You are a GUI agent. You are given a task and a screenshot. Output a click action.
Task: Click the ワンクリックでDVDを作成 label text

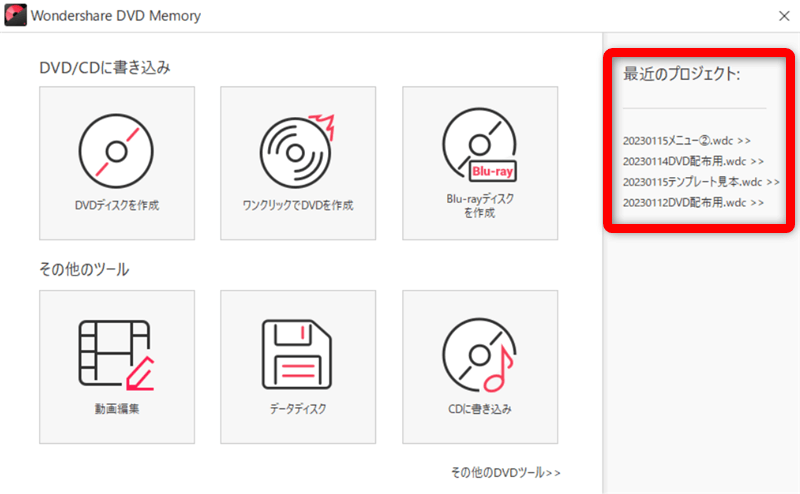[x=297, y=205]
